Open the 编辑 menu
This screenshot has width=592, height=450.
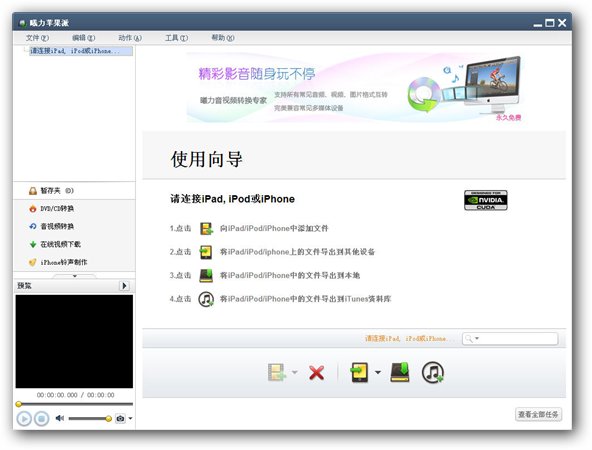coord(83,38)
